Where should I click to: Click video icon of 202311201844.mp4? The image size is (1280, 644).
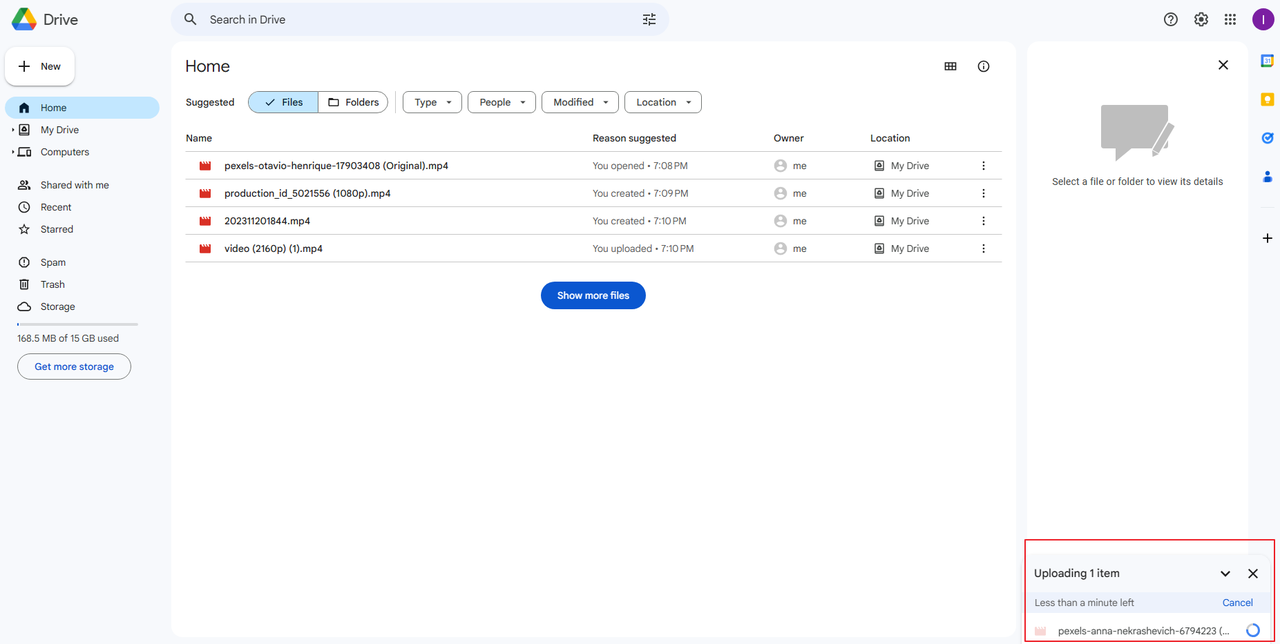click(x=205, y=221)
